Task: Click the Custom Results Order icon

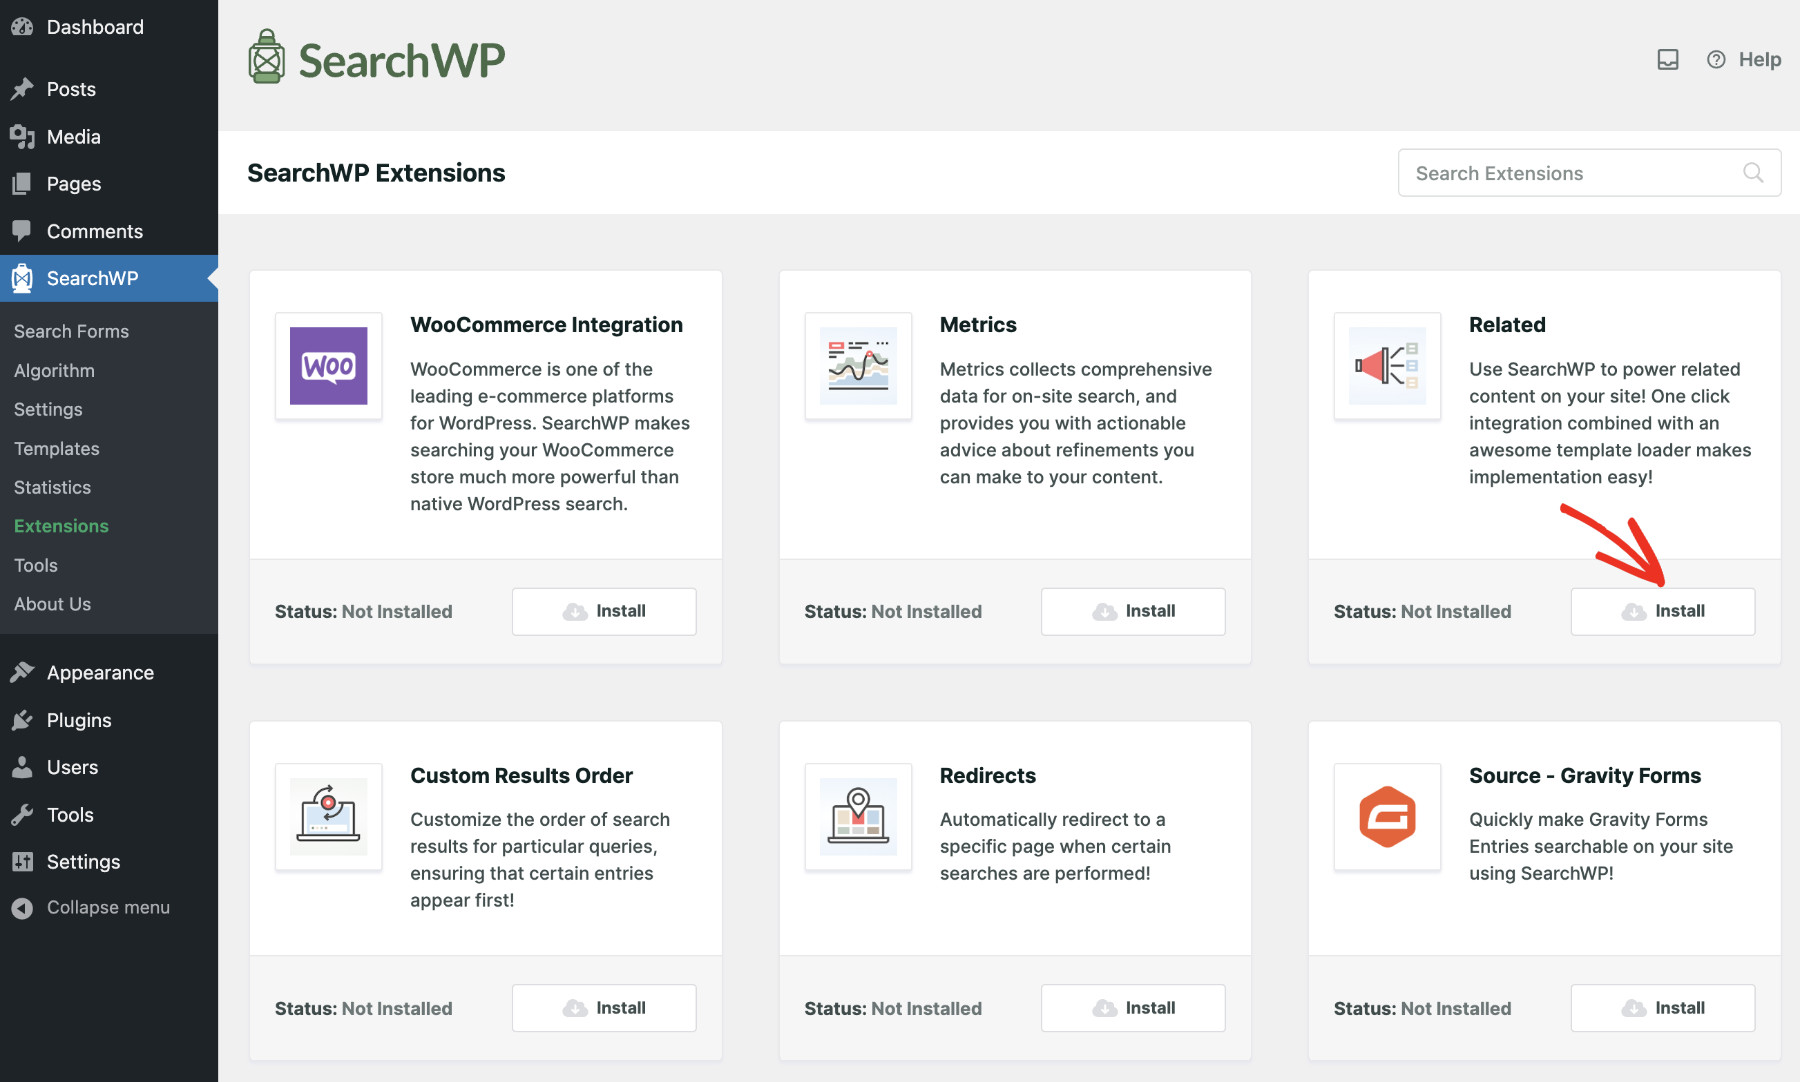Action: [329, 817]
